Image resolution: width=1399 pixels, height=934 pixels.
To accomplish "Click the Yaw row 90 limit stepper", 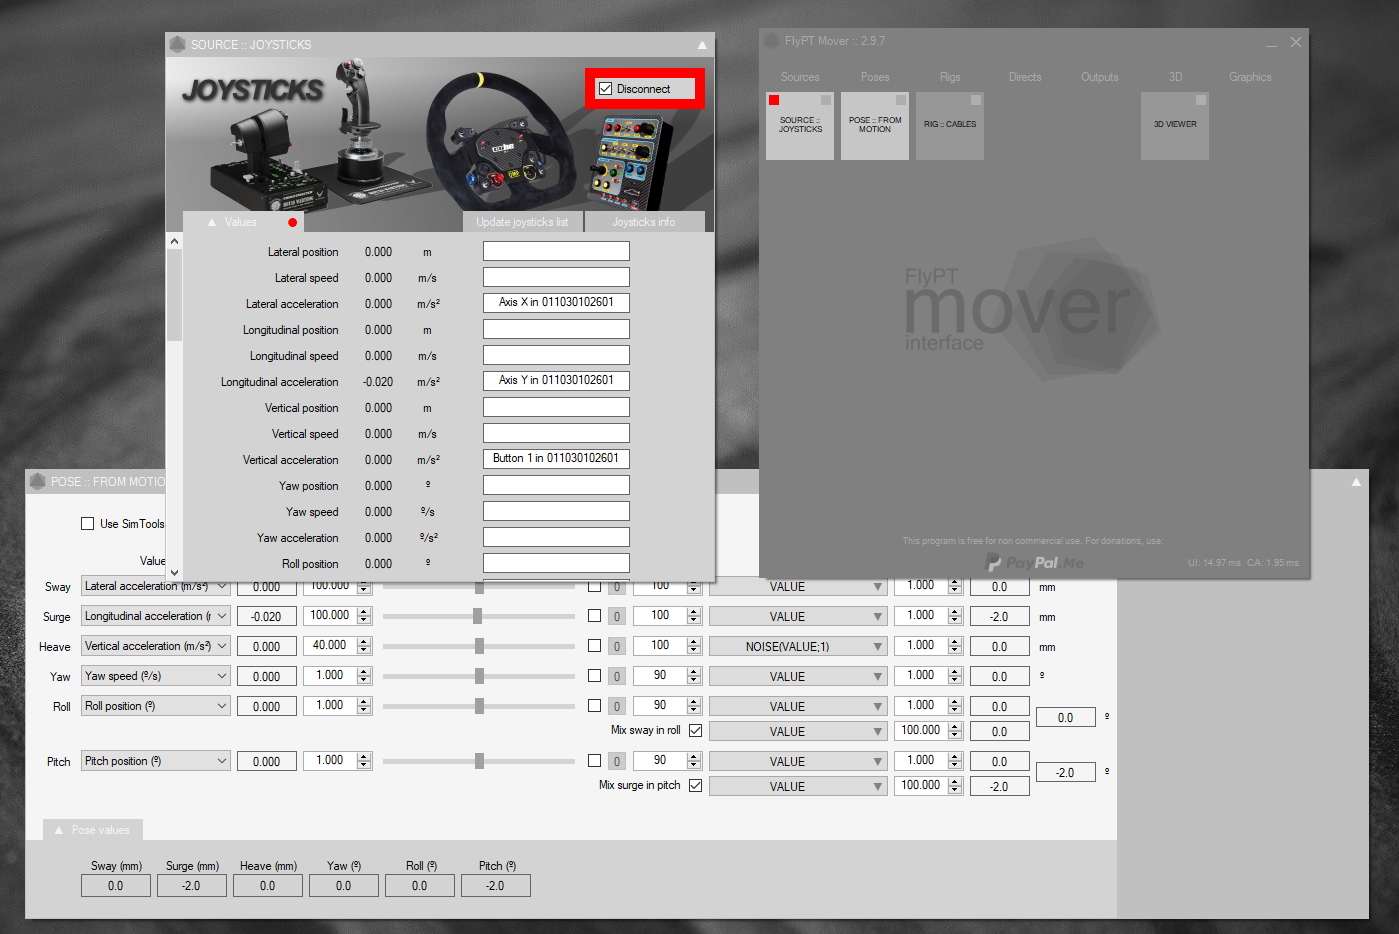I will (694, 676).
